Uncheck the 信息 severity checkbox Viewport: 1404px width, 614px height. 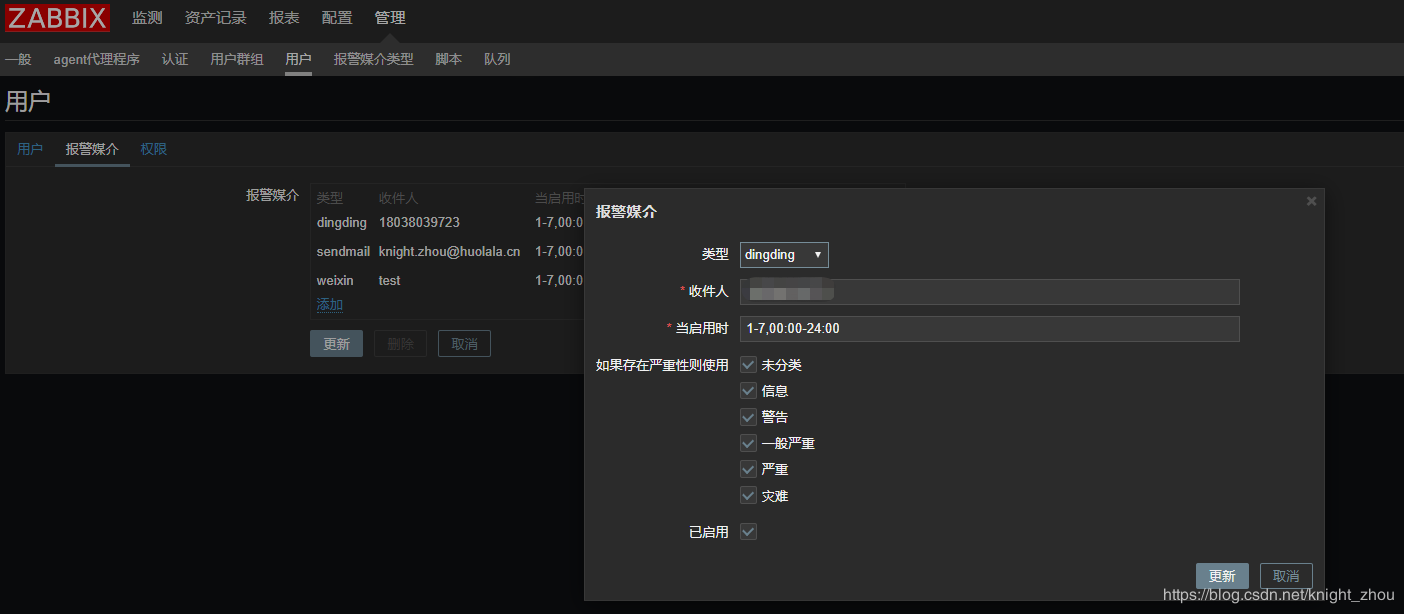[x=748, y=391]
